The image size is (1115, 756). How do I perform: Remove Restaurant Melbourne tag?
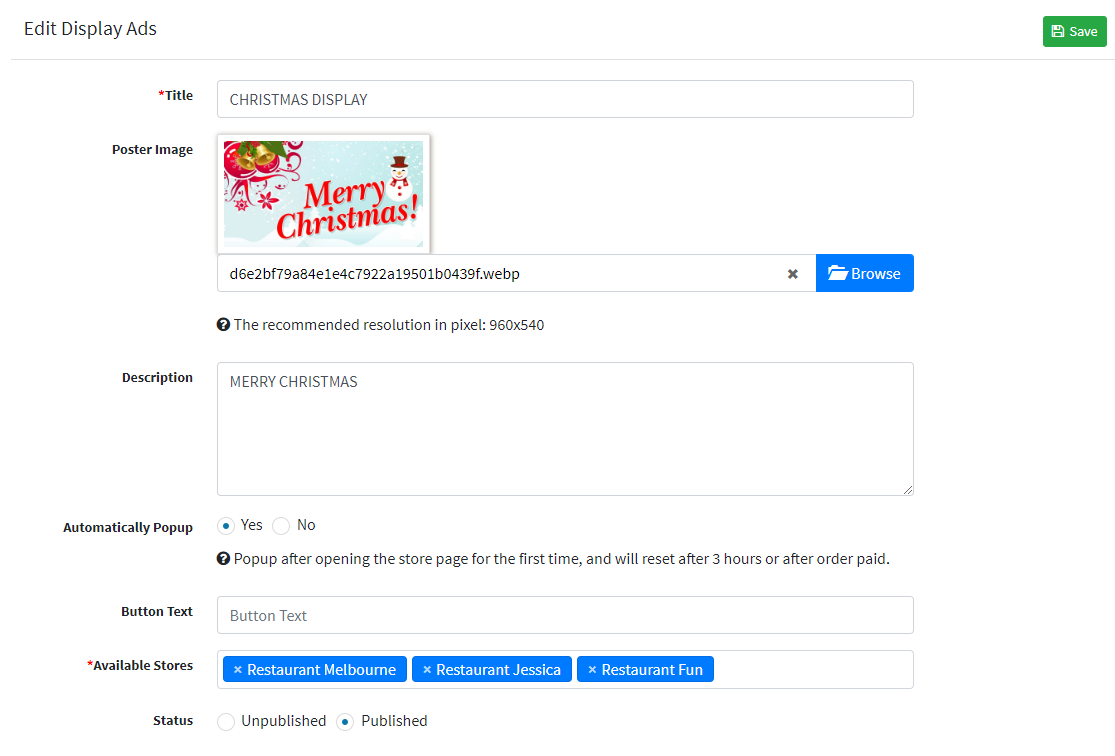(238, 670)
